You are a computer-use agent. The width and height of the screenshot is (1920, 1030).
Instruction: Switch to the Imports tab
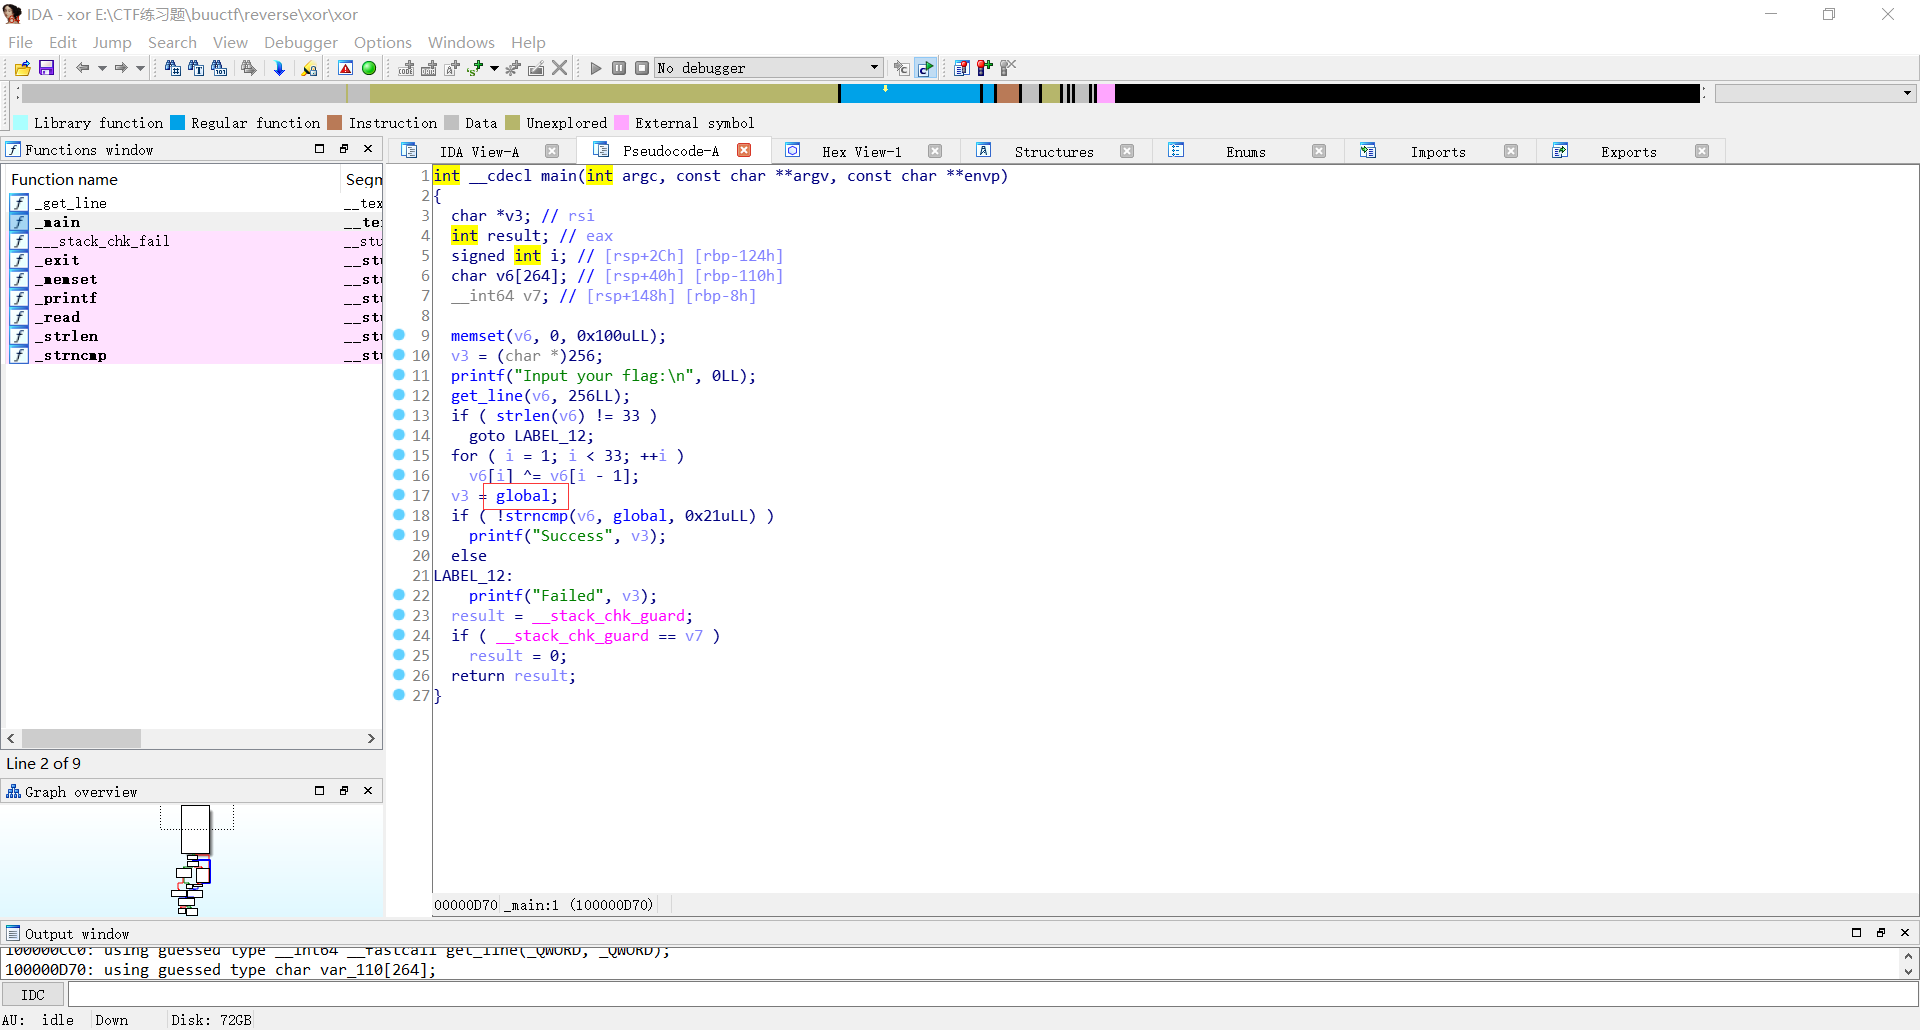coord(1437,152)
